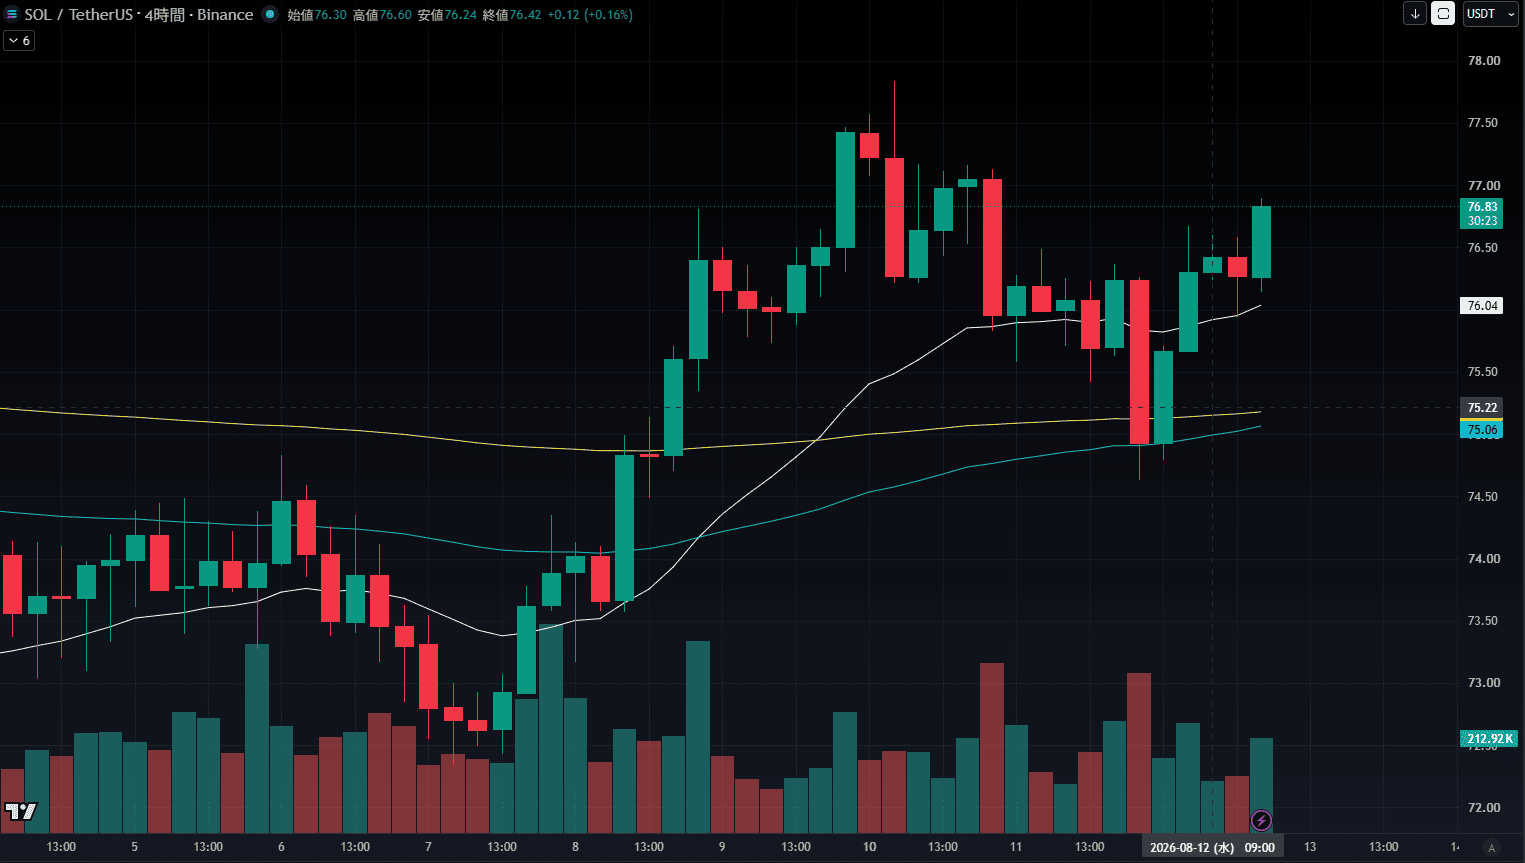Click the 始値 76.30 open value

pos(317,15)
